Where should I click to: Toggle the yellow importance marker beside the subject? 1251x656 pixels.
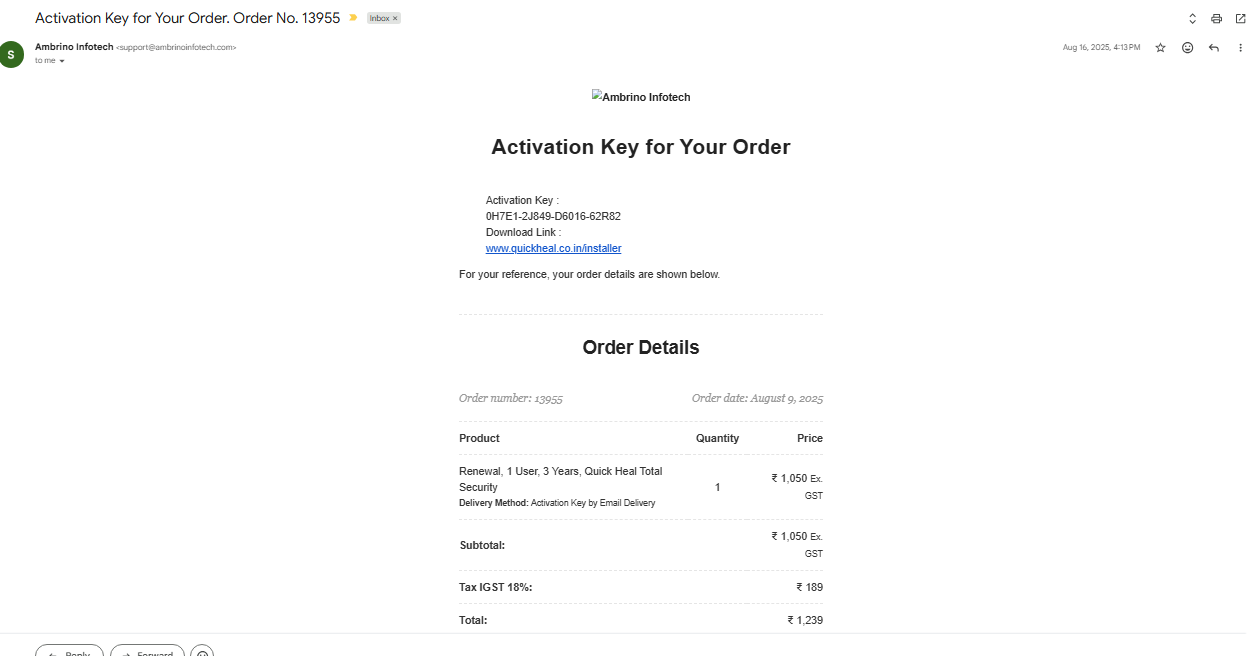tap(353, 18)
